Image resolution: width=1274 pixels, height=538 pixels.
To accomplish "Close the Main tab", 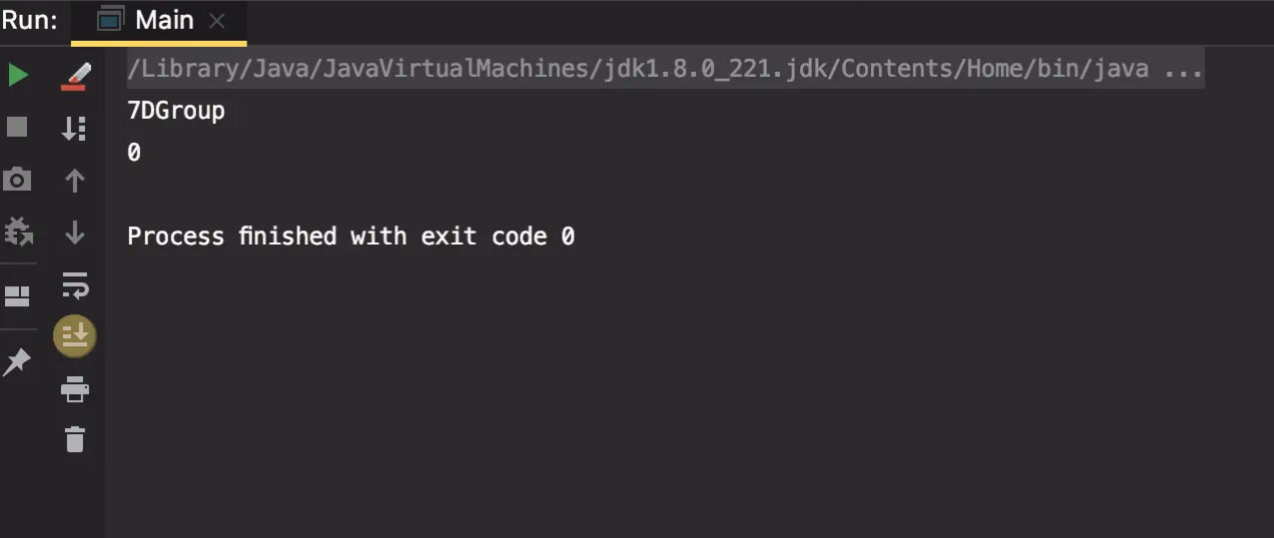I will [x=217, y=21].
